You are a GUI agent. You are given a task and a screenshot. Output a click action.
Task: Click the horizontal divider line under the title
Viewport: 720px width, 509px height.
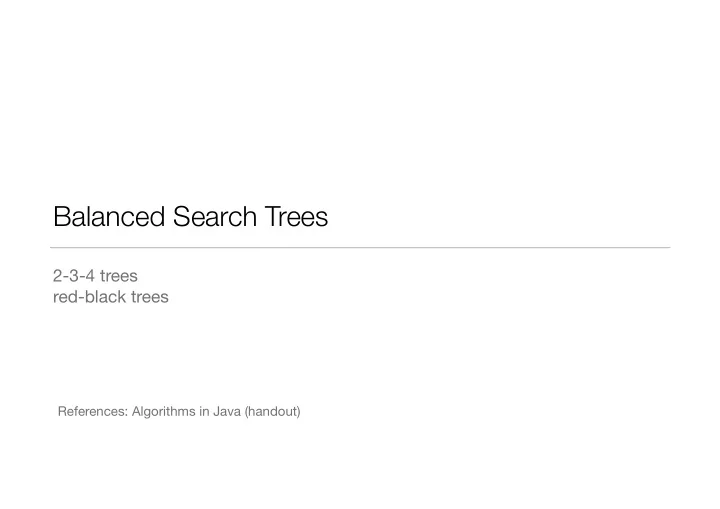point(360,248)
